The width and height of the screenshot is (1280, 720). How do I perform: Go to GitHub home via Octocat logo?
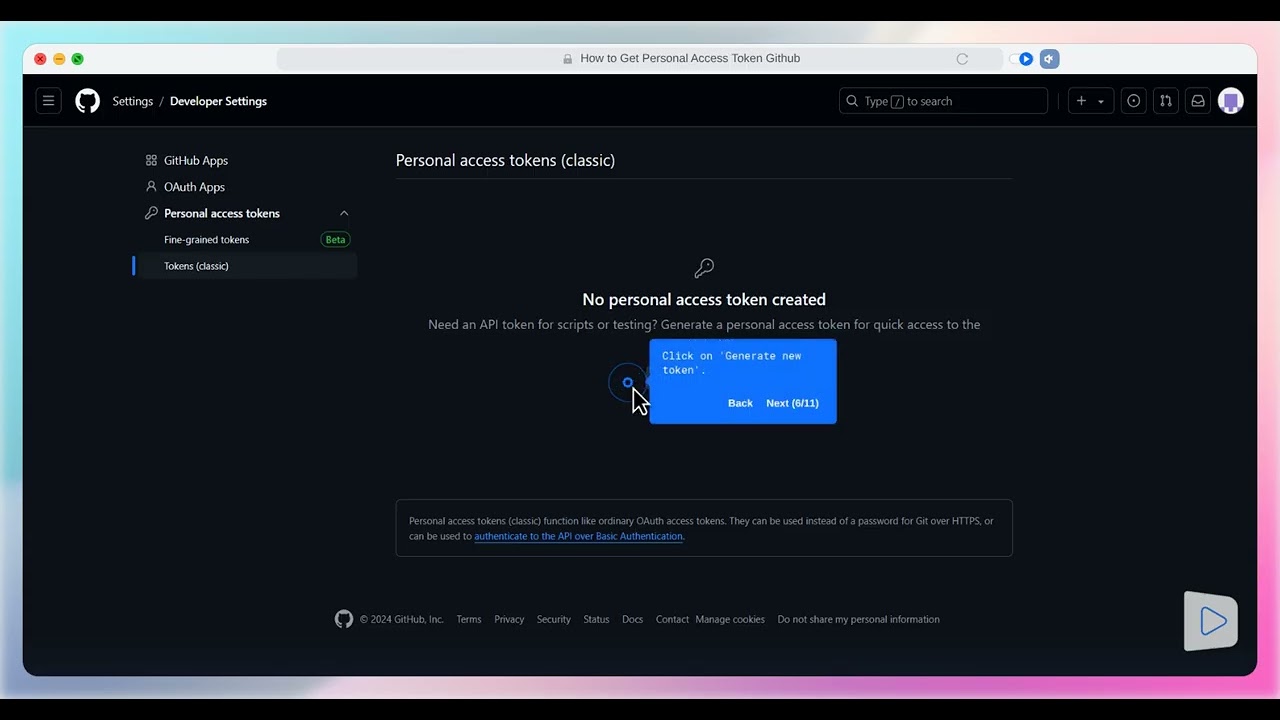[88, 101]
